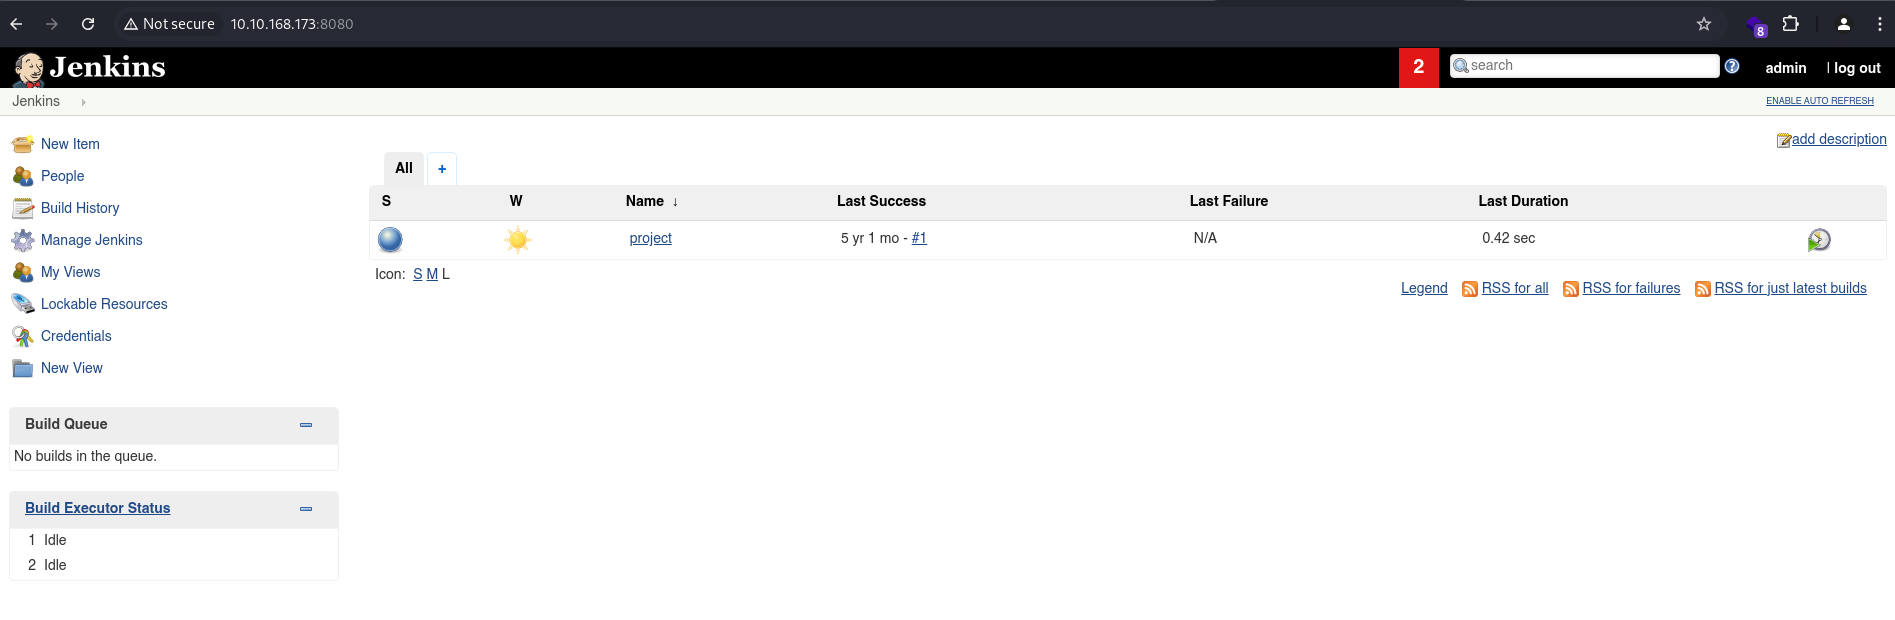Go back using browser back arrow
Image resolution: width=1895 pixels, height=620 pixels.
[16, 24]
